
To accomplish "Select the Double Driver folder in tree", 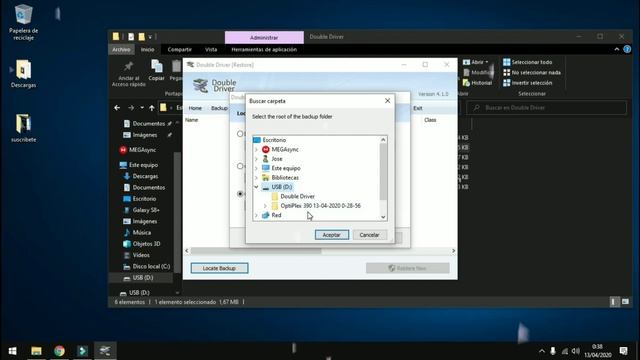I will 297,196.
